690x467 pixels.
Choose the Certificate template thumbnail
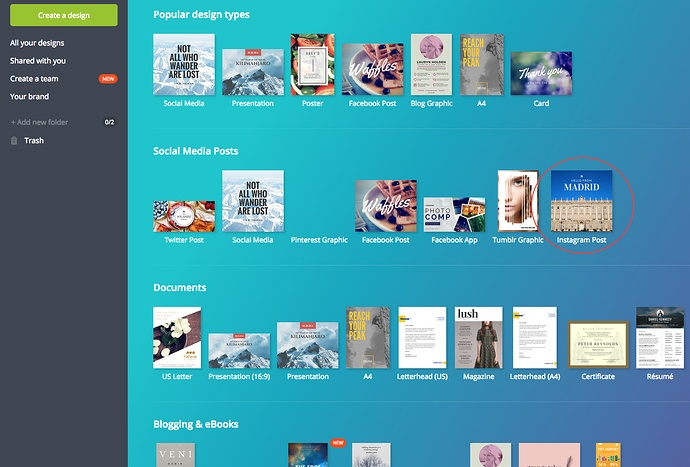click(x=597, y=344)
